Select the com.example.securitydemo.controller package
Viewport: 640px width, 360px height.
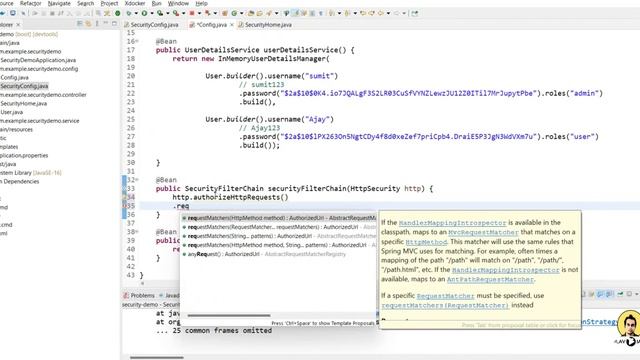click(43, 95)
